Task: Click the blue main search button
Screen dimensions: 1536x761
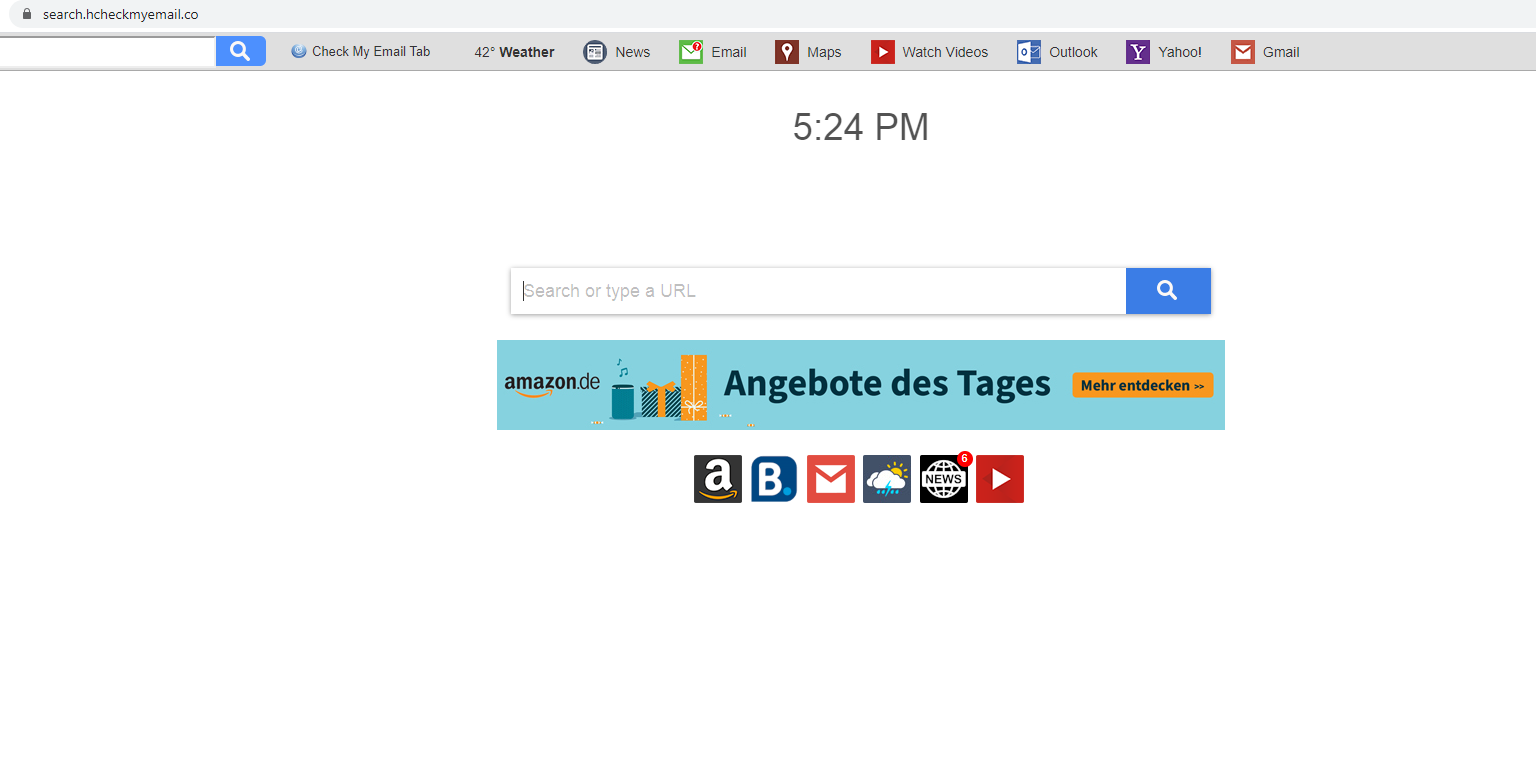Action: pos(1168,291)
